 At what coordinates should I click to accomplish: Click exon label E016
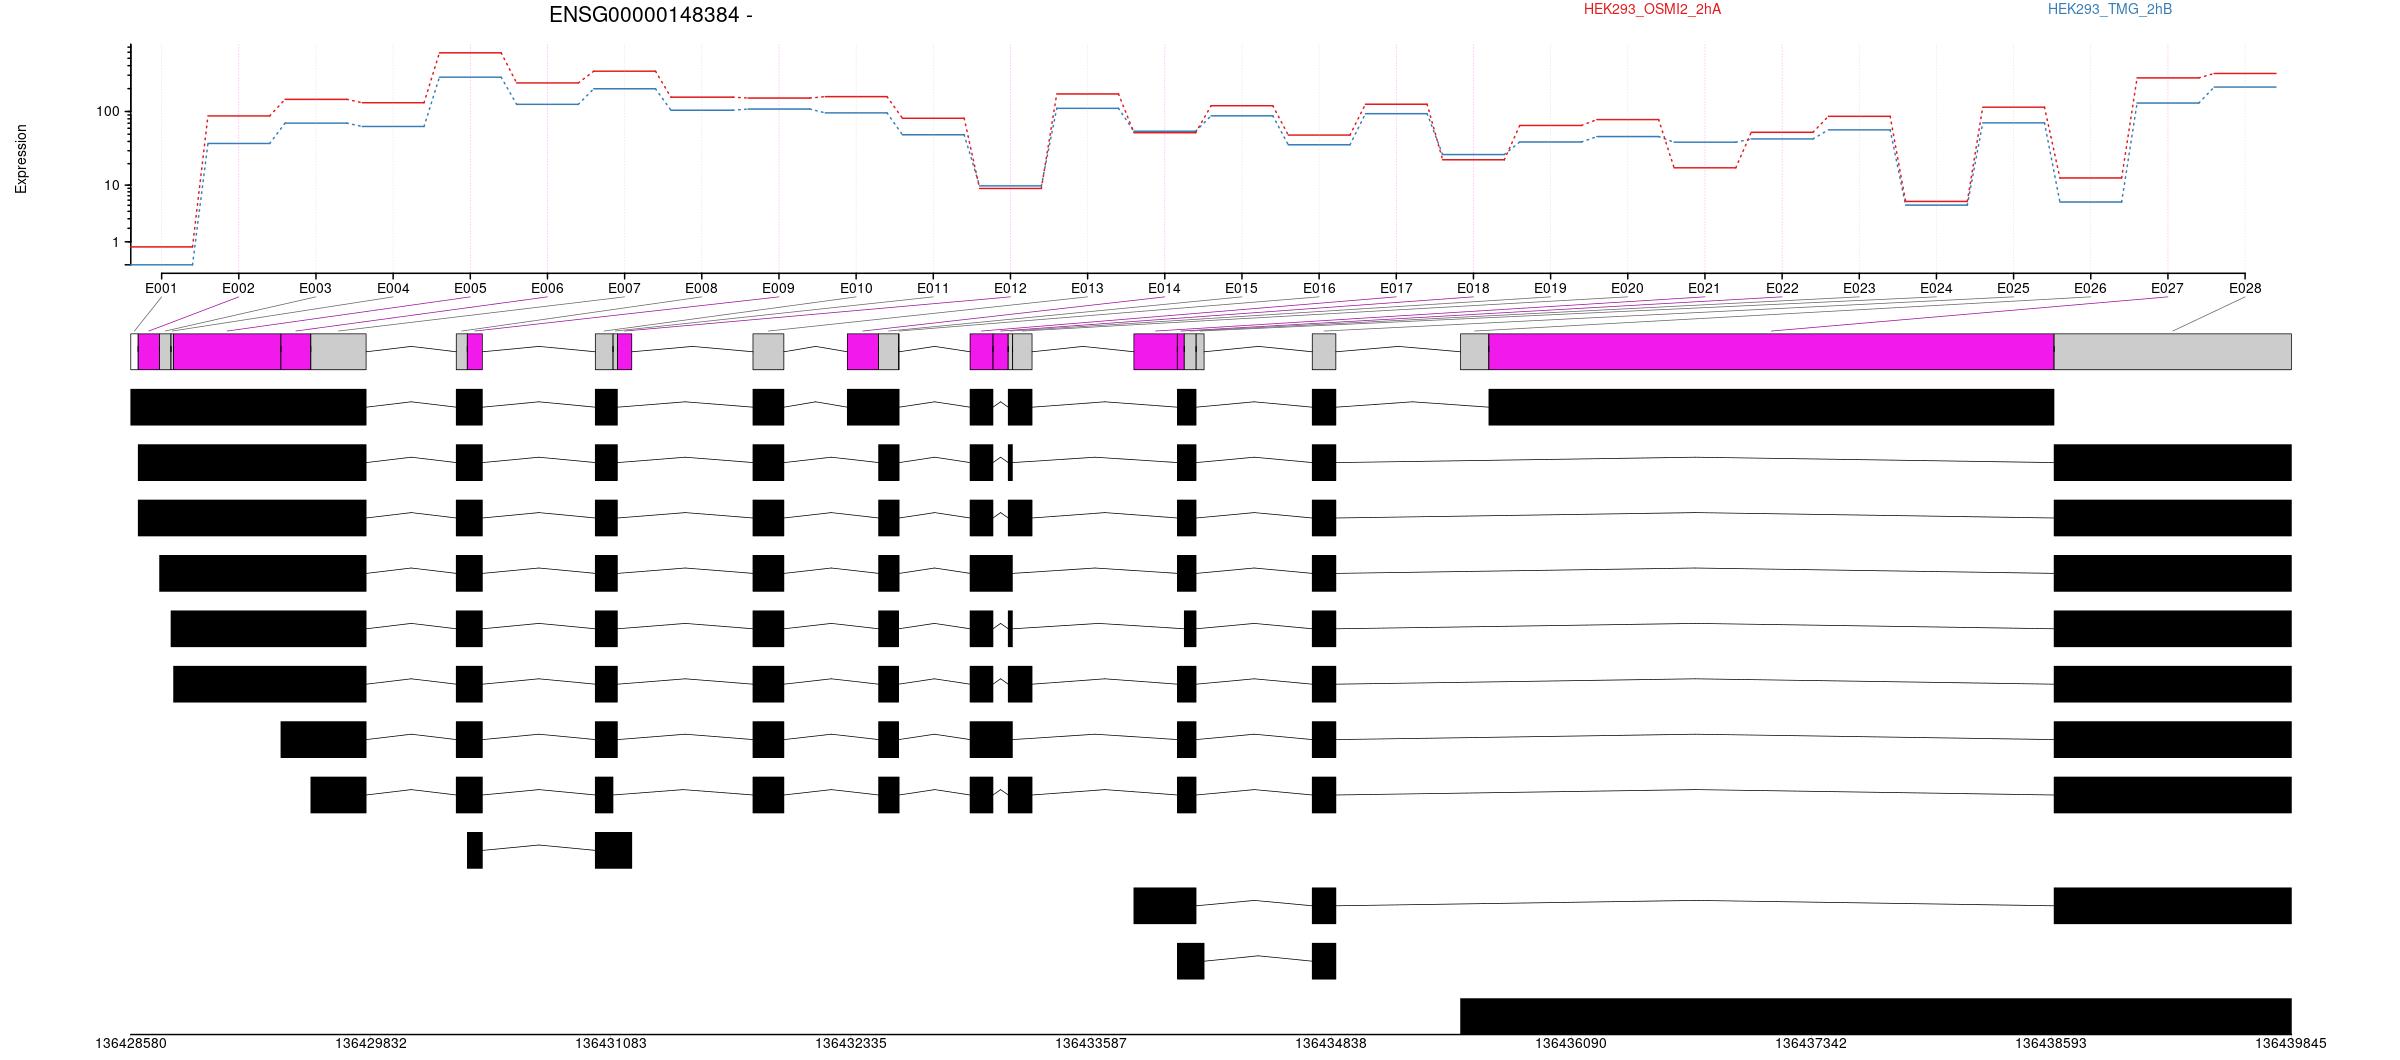pos(1319,289)
